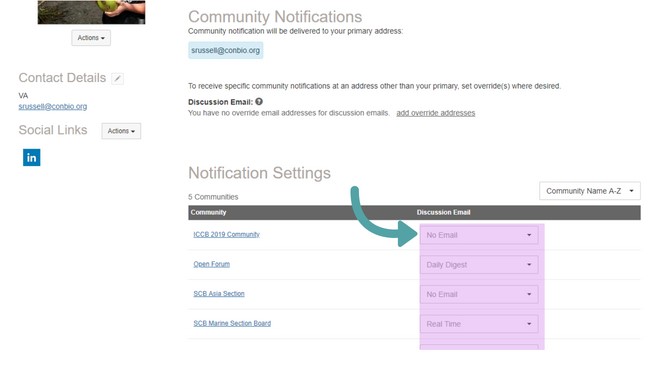The width and height of the screenshot is (672, 365).
Task: Click the Community Notifications heading
Action: [275, 17]
